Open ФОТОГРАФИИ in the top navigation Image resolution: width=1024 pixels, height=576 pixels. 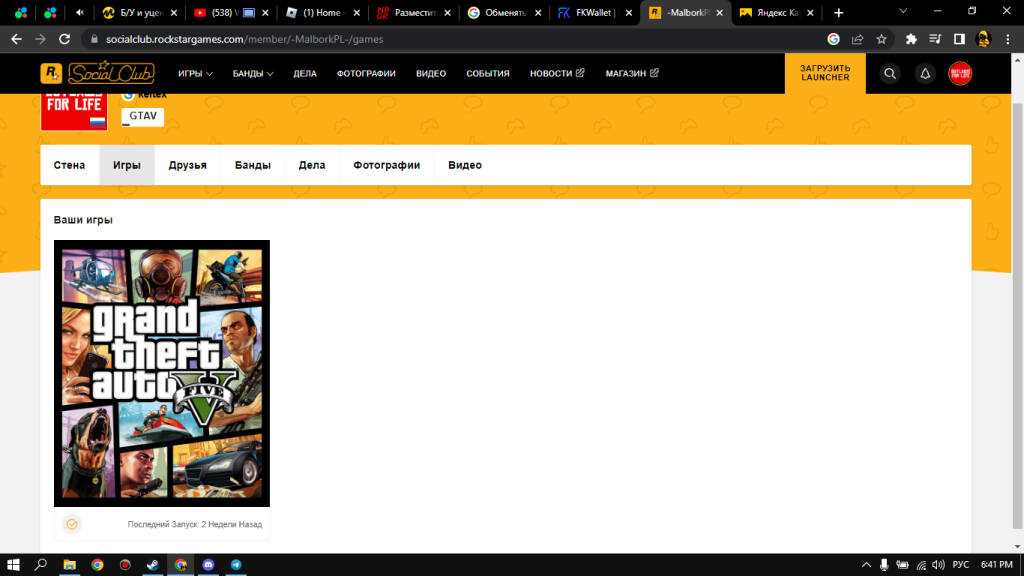[366, 73]
